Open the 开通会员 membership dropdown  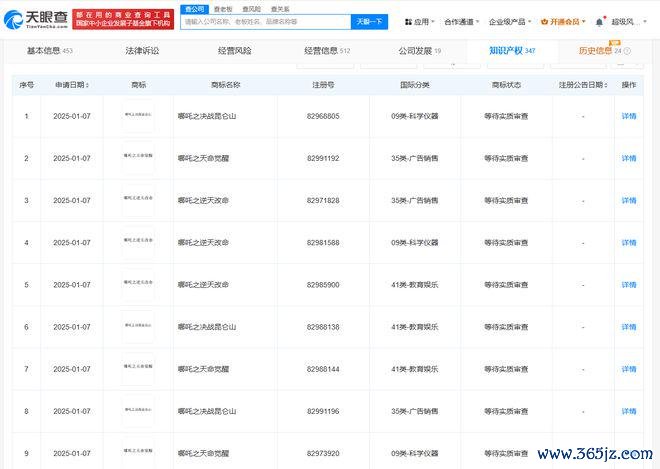(563, 22)
